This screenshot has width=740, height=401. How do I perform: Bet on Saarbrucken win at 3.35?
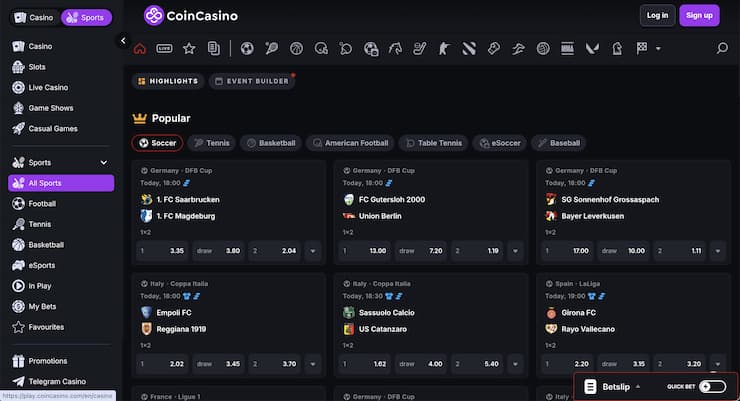tap(162, 251)
